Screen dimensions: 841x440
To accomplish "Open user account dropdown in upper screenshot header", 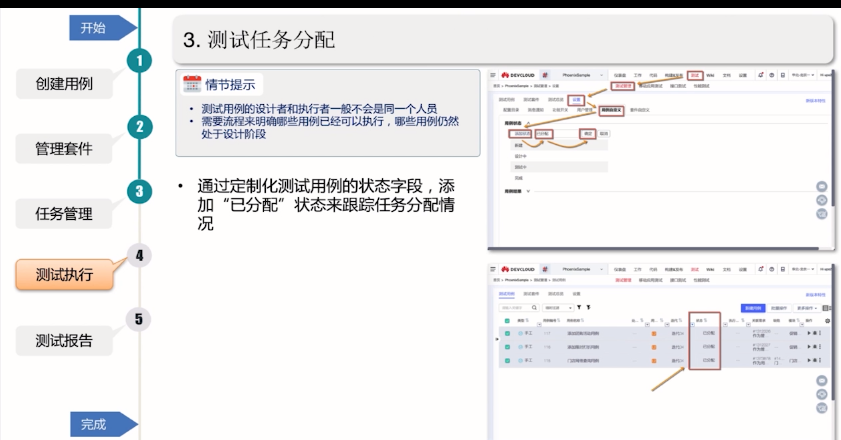I will coord(803,75).
